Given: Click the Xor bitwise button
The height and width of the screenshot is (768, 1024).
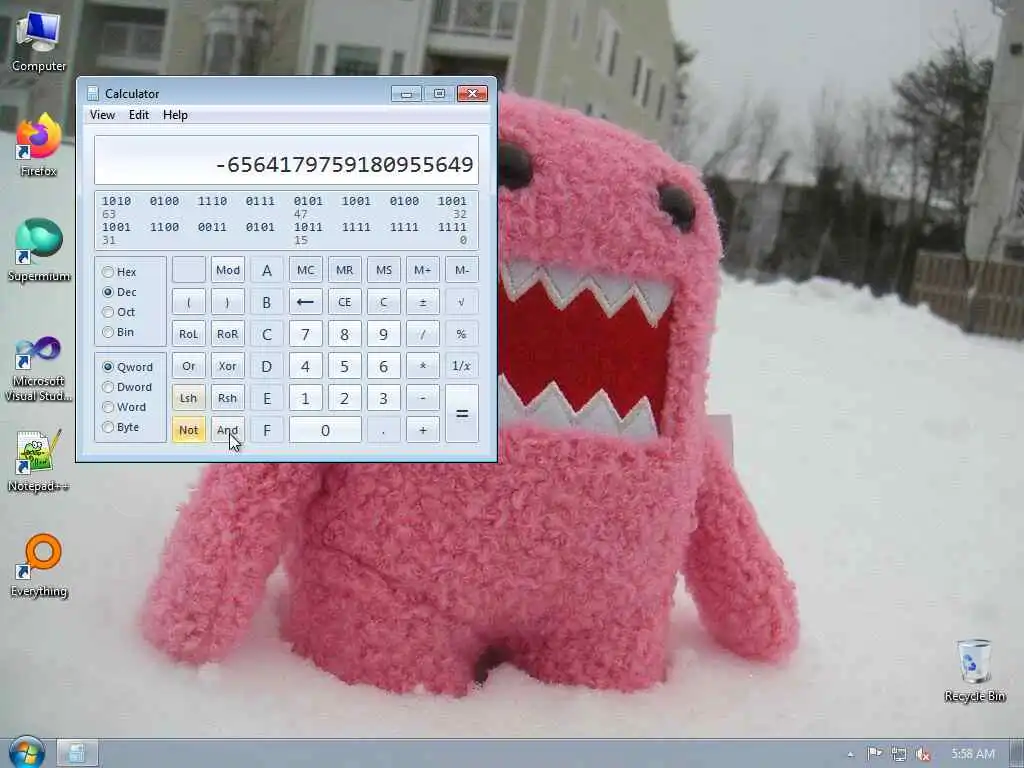Looking at the screenshot, I should click(x=227, y=366).
